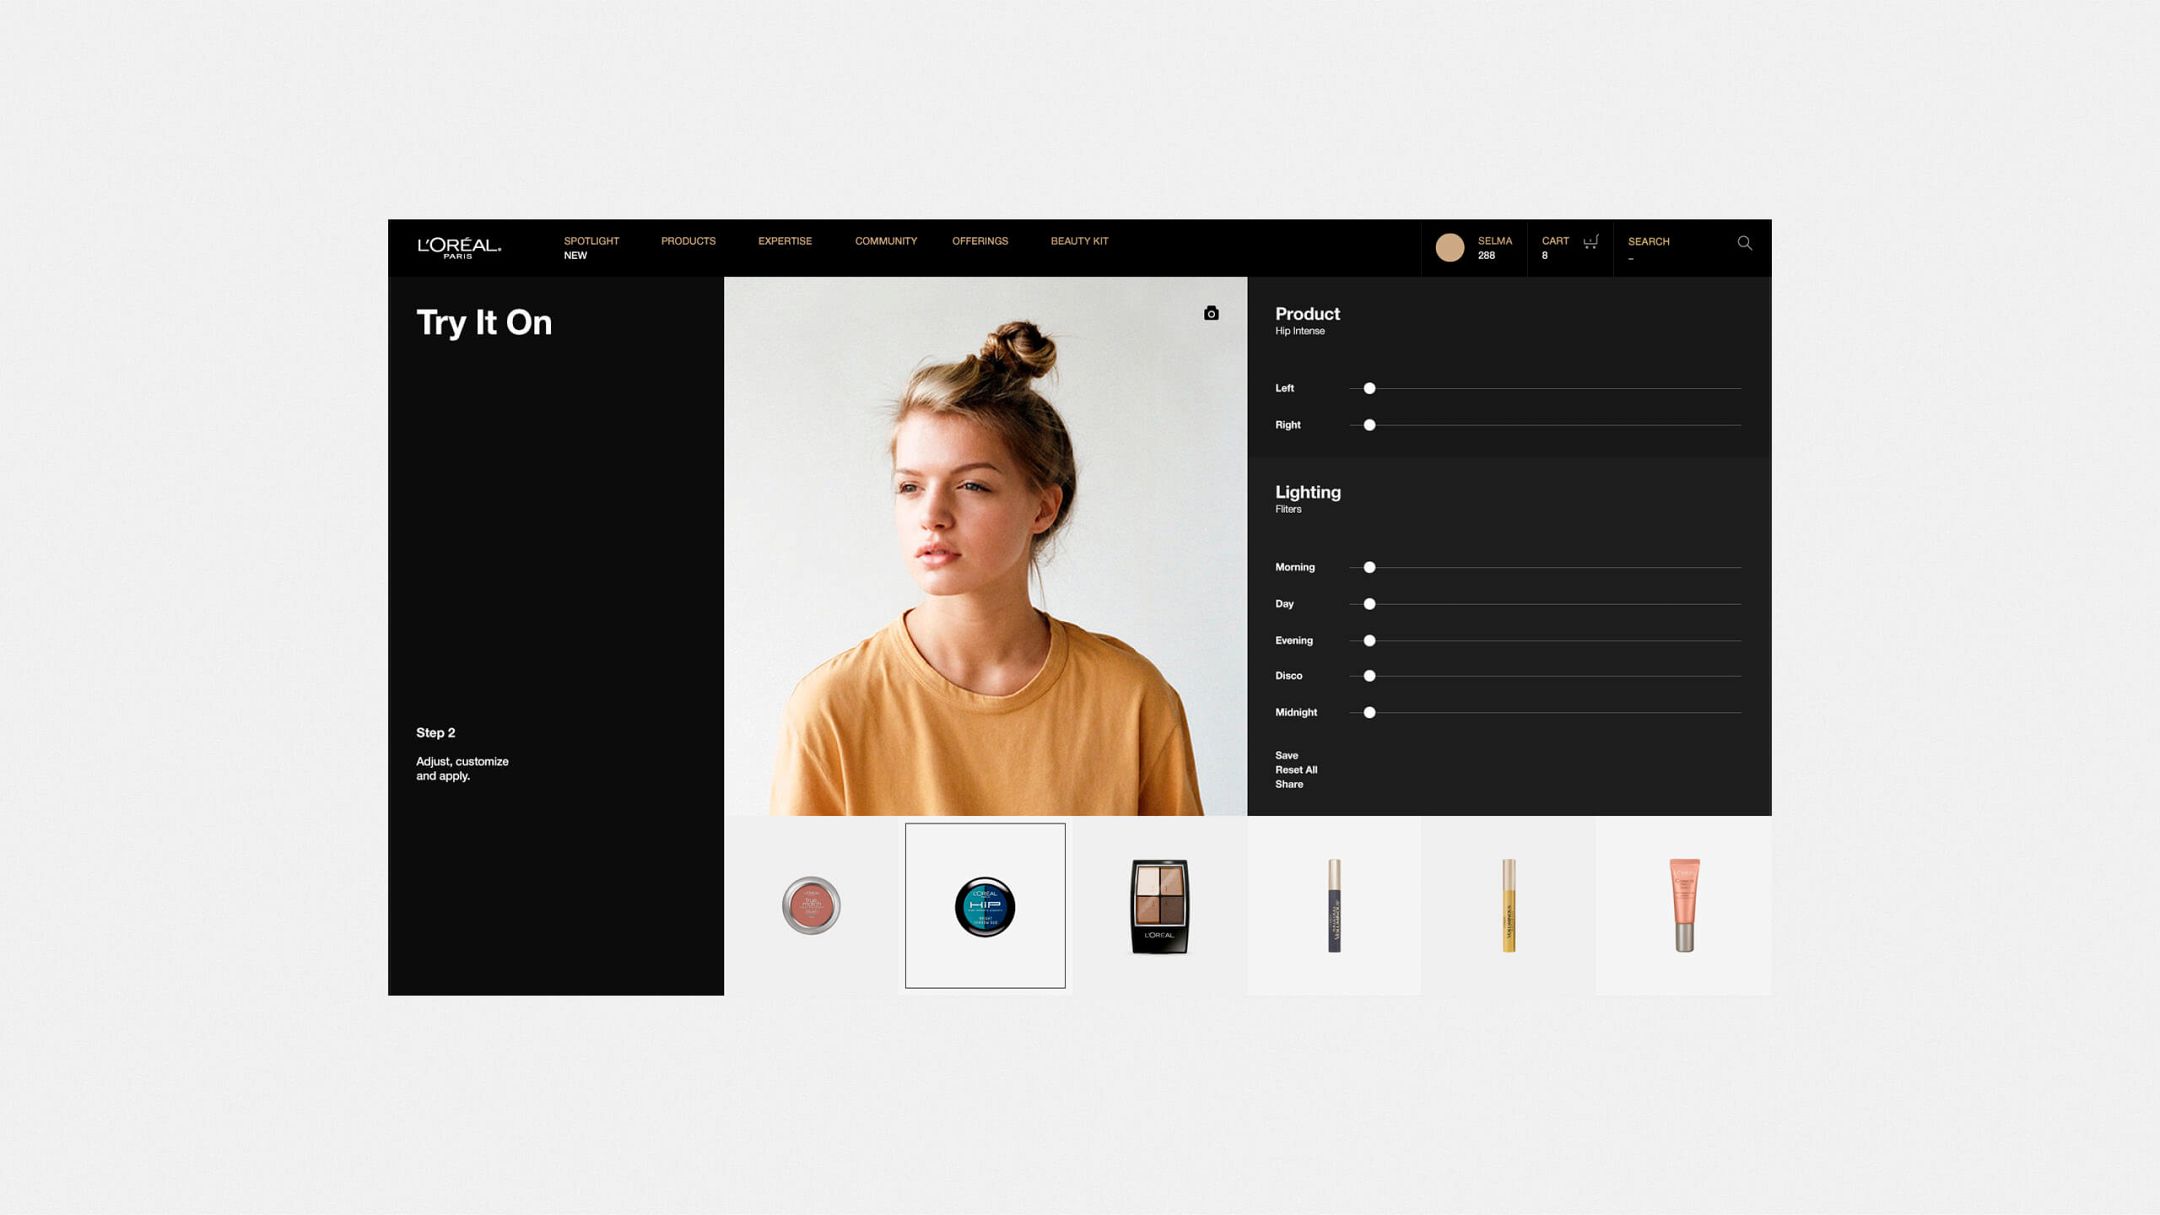Image resolution: width=2160 pixels, height=1215 pixels.
Task: Pick the dark blue mascara tube
Action: tap(1334, 906)
